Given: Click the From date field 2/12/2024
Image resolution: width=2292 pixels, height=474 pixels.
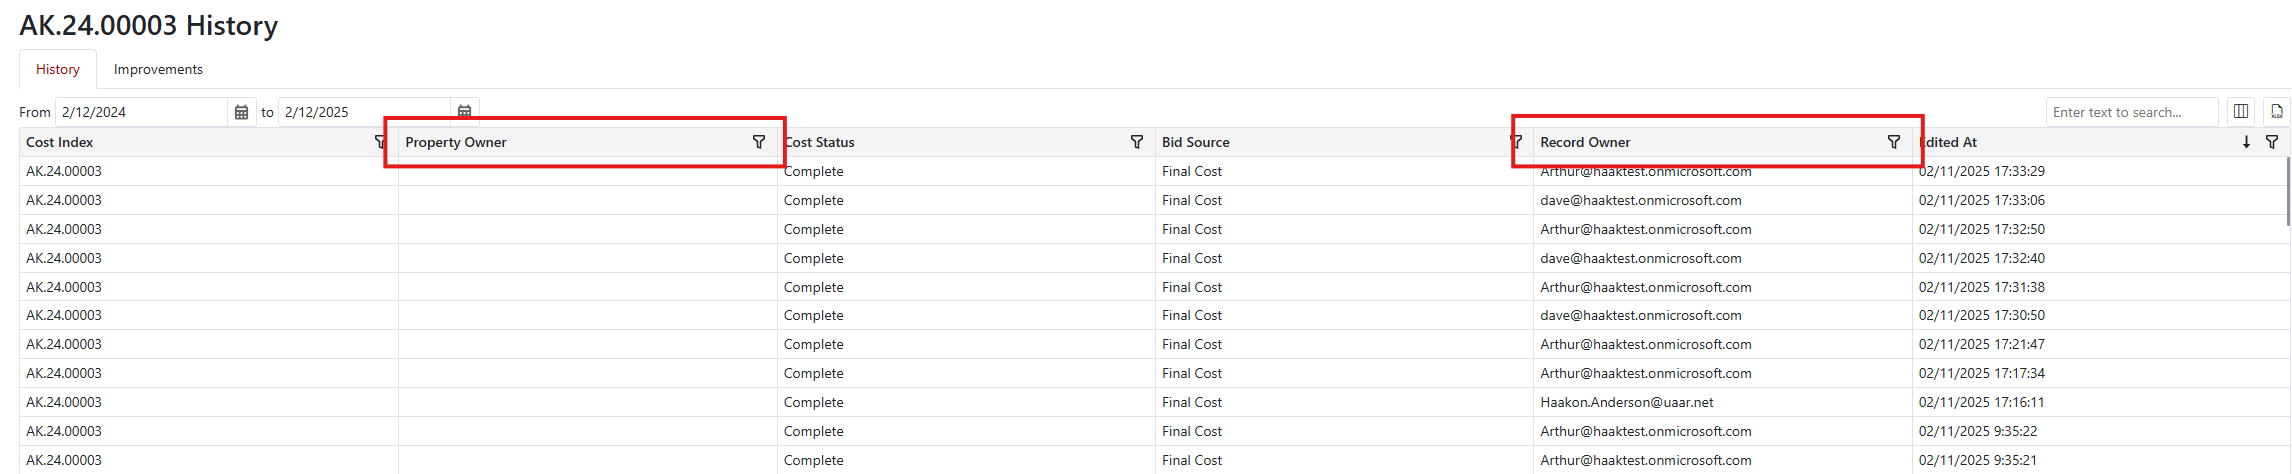Looking at the screenshot, I should 140,112.
